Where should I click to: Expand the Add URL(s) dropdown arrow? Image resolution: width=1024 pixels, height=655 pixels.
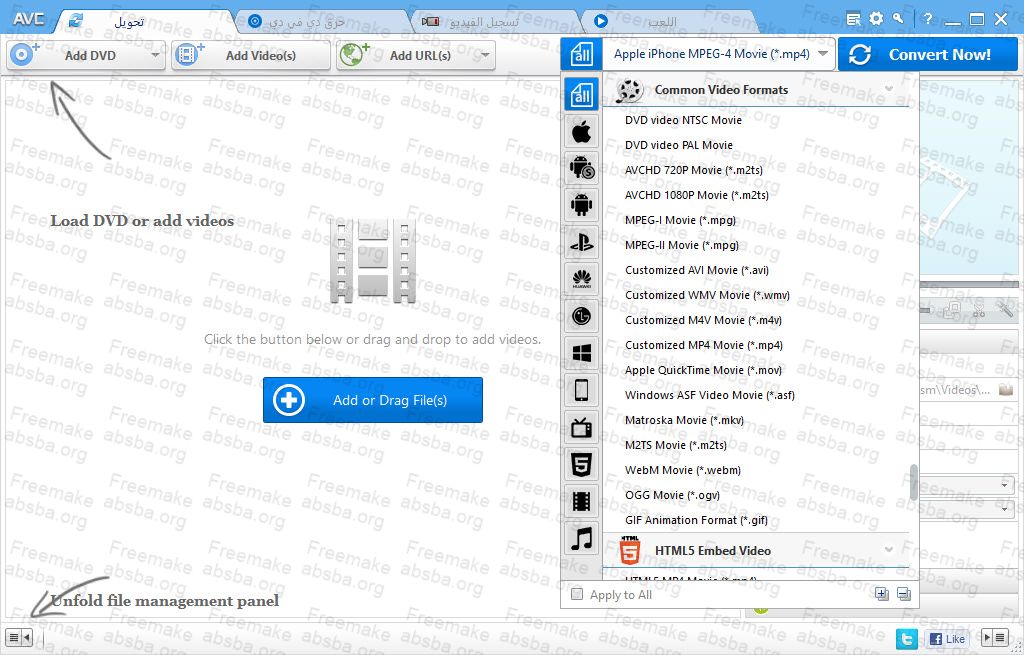[x=485, y=56]
